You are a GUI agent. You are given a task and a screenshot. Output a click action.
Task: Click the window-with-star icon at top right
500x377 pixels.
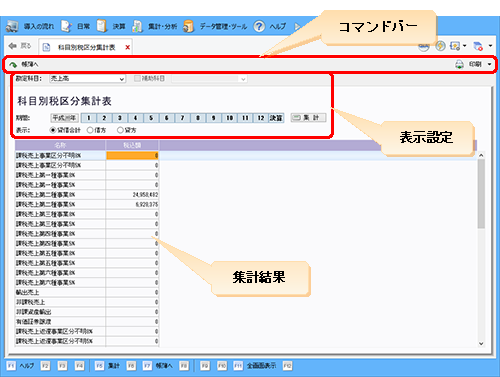(455, 46)
